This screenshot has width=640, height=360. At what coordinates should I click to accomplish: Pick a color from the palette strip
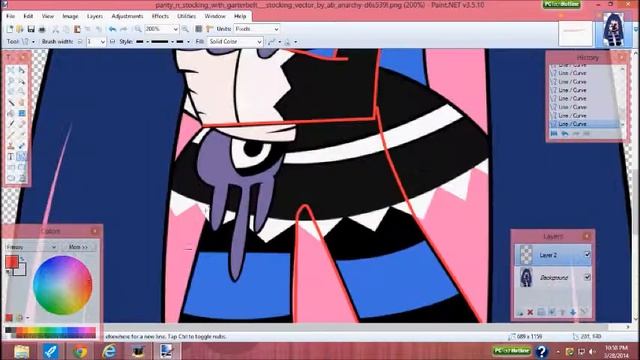tap(51, 332)
